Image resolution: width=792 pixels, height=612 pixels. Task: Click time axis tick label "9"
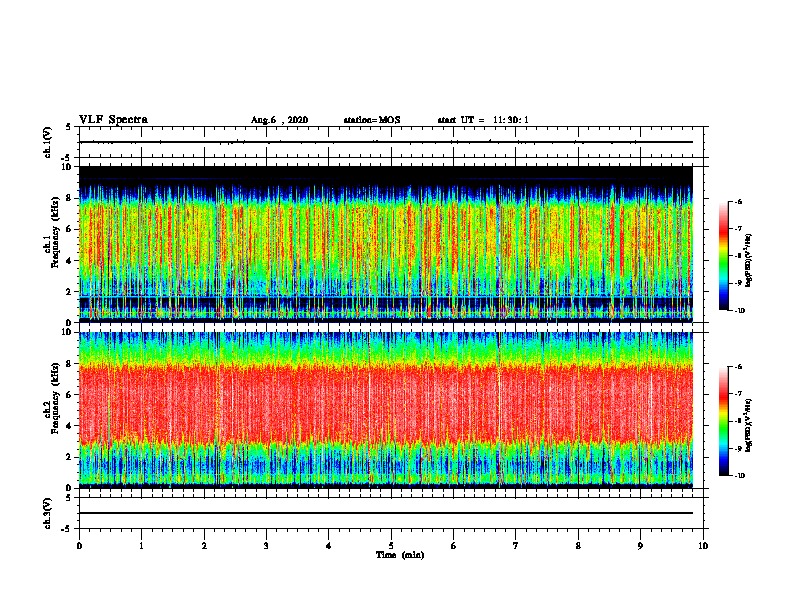pyautogui.click(x=640, y=545)
